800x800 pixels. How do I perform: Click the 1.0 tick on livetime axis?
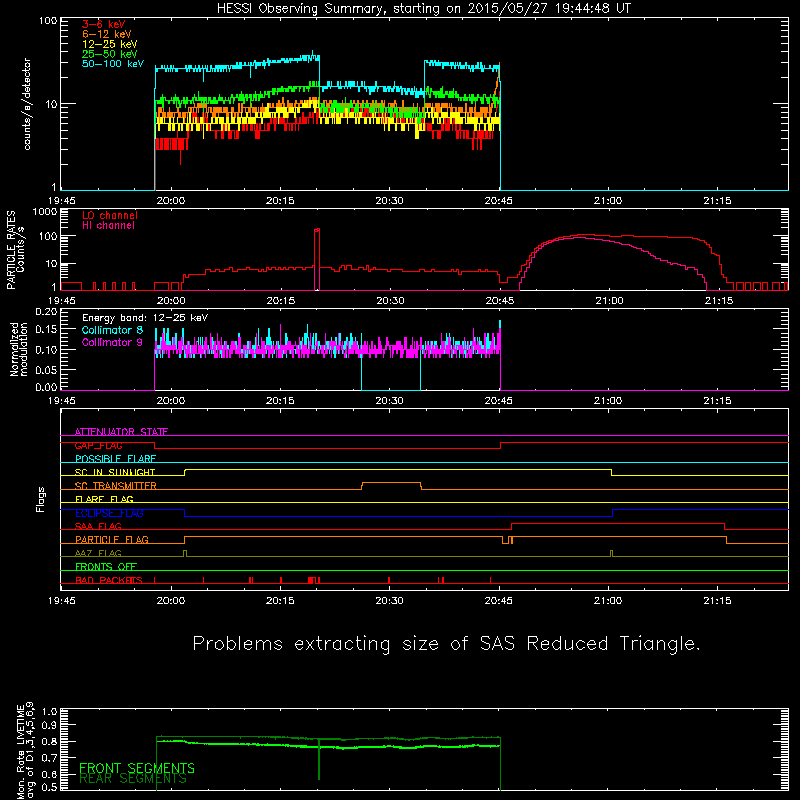[49, 711]
